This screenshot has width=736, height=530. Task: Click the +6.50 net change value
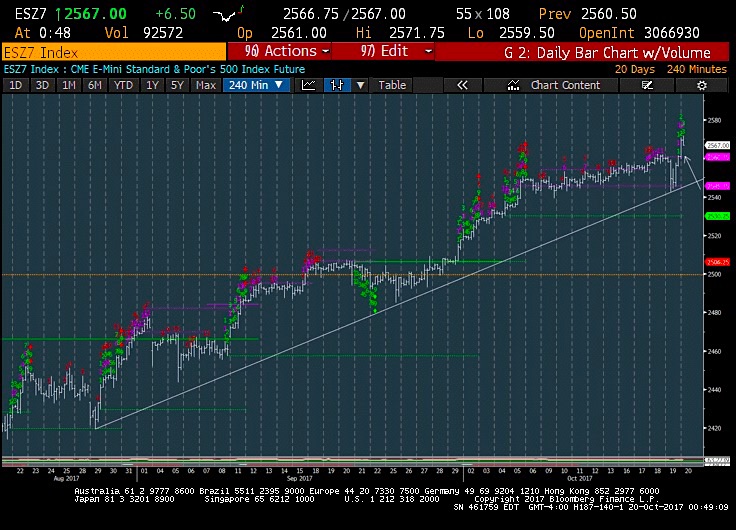(x=175, y=14)
